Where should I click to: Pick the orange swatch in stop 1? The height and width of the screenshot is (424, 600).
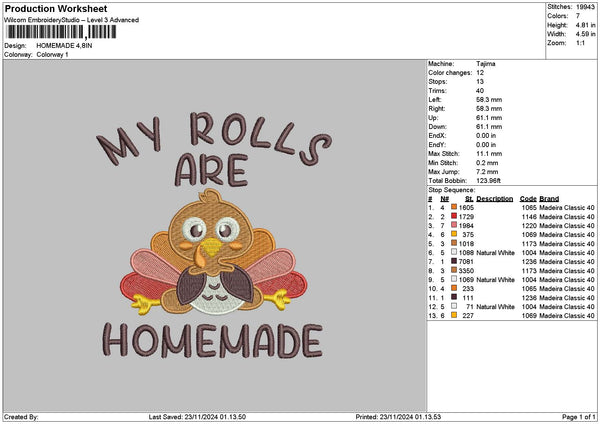454,207
